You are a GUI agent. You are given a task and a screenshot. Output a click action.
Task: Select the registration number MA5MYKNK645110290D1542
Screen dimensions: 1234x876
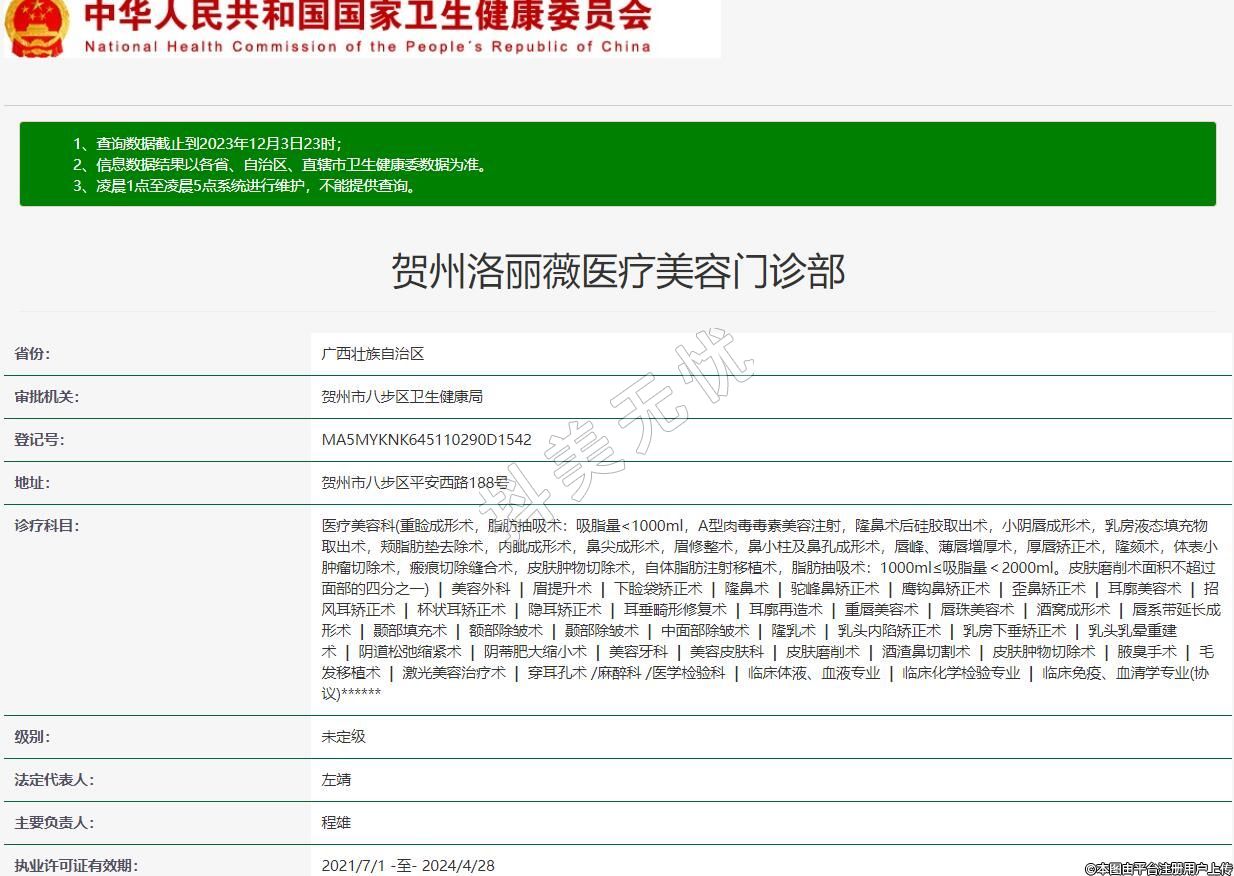[427, 440]
